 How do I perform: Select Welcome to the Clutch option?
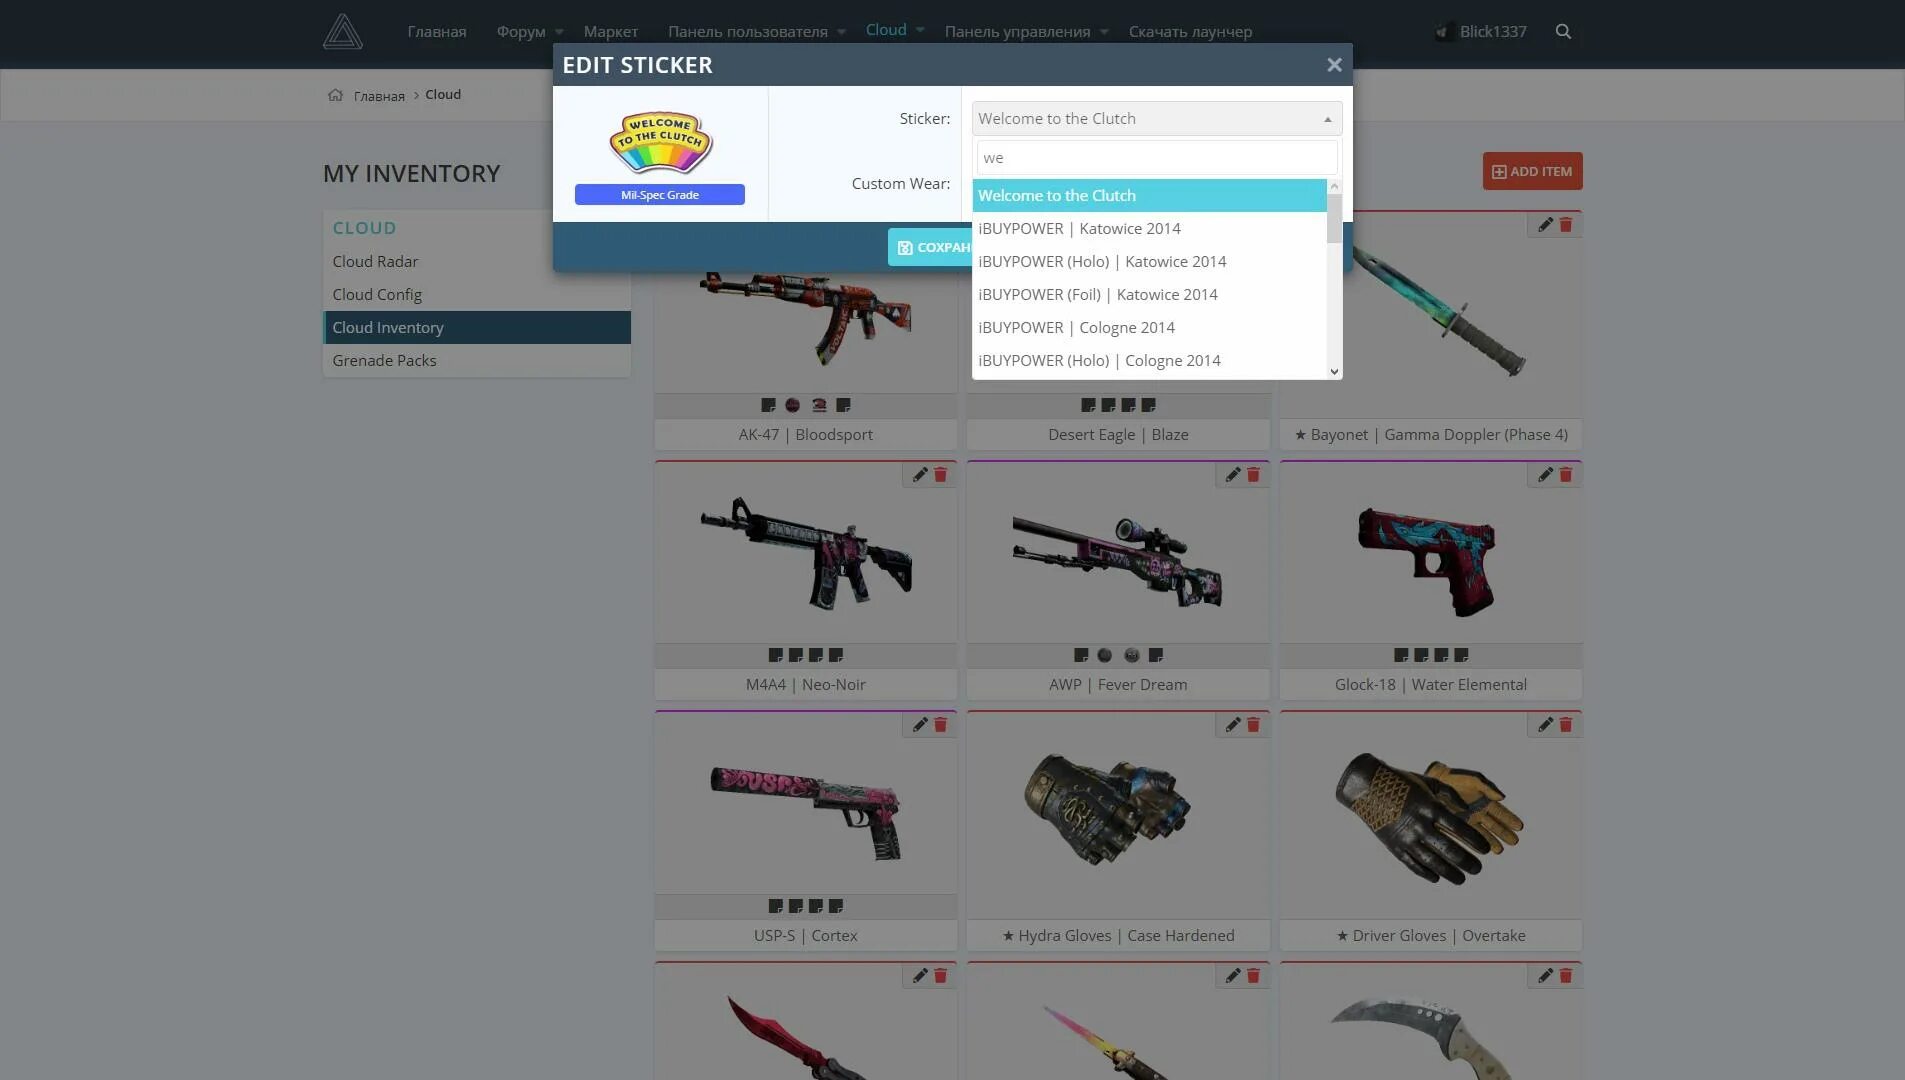coord(1149,196)
